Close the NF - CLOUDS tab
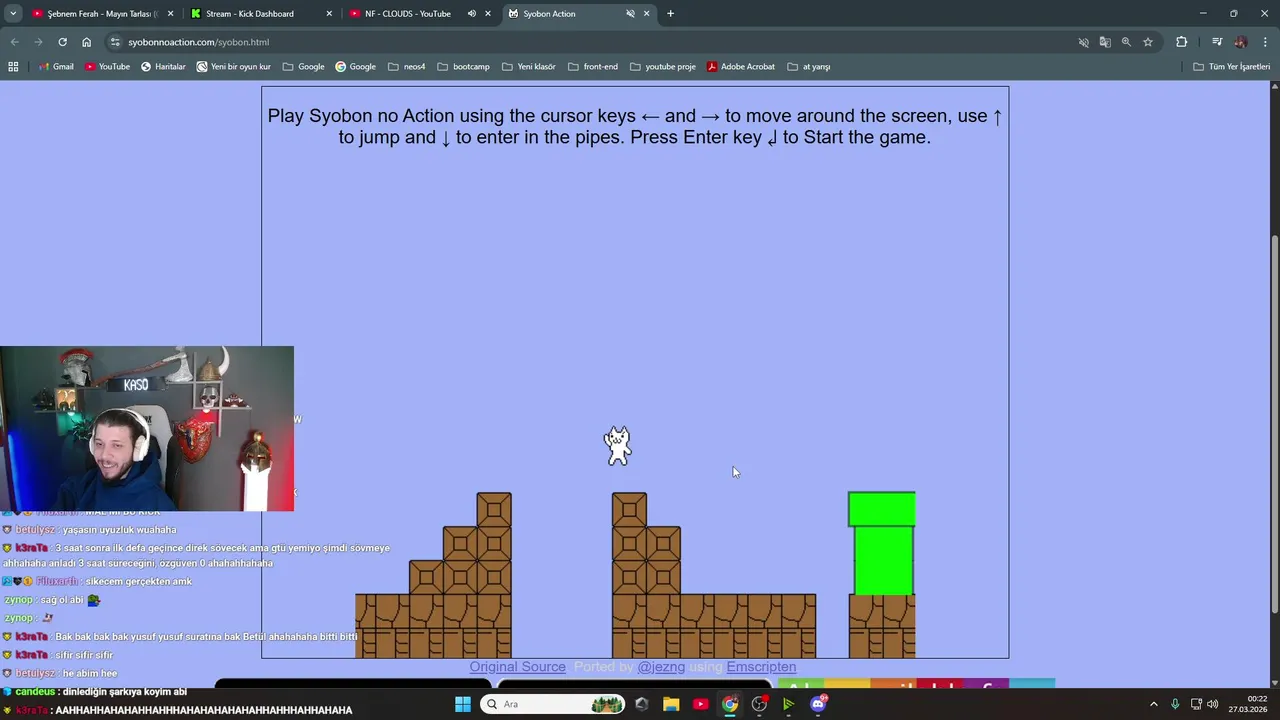Viewport: 1280px width, 720px height. [488, 14]
